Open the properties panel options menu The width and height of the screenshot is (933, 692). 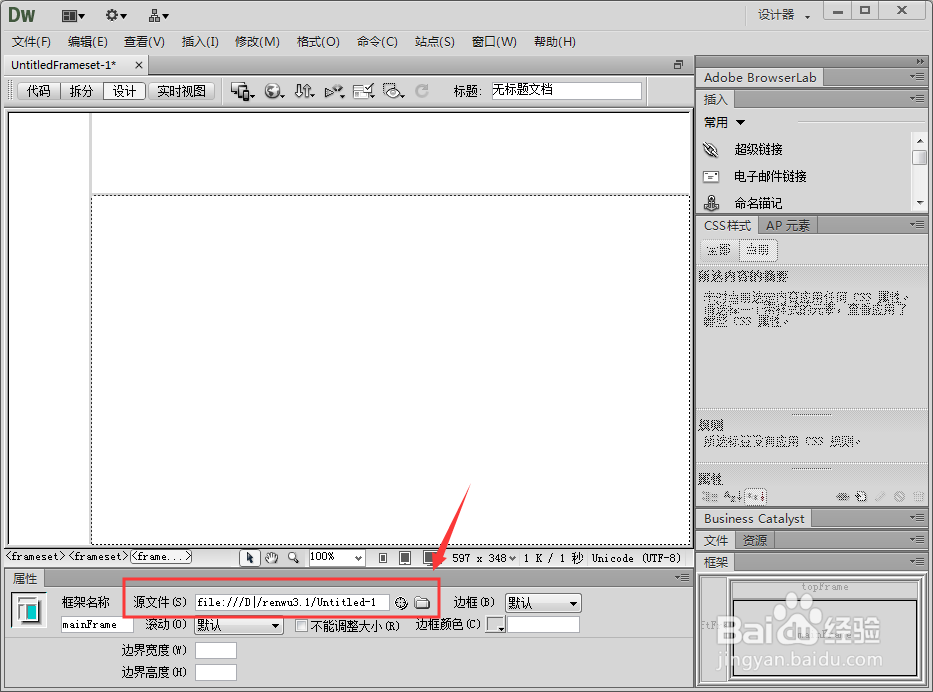click(x=682, y=577)
